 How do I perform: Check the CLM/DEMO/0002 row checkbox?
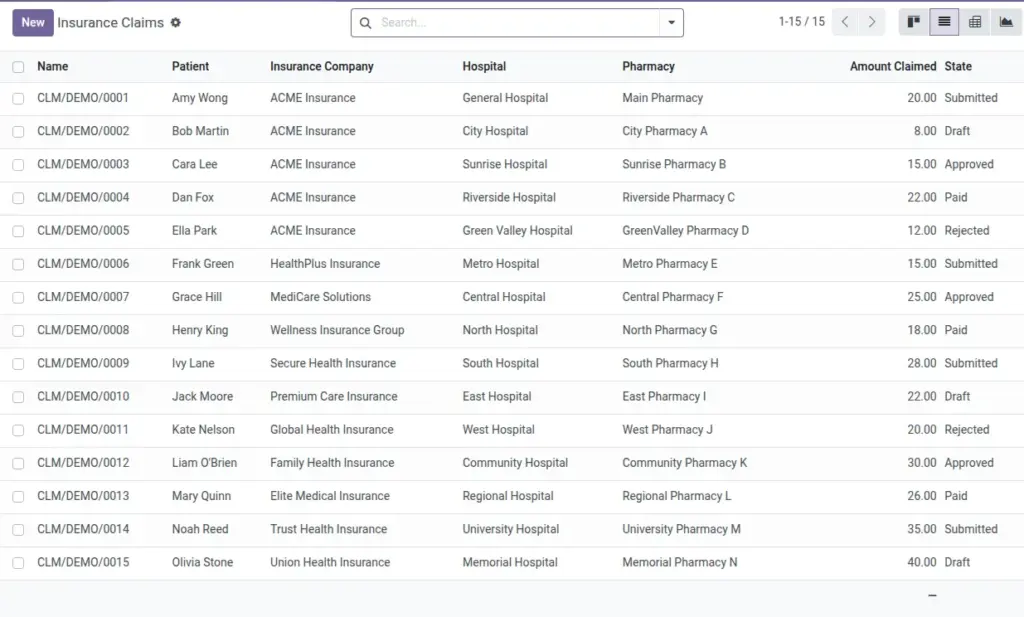(18, 132)
